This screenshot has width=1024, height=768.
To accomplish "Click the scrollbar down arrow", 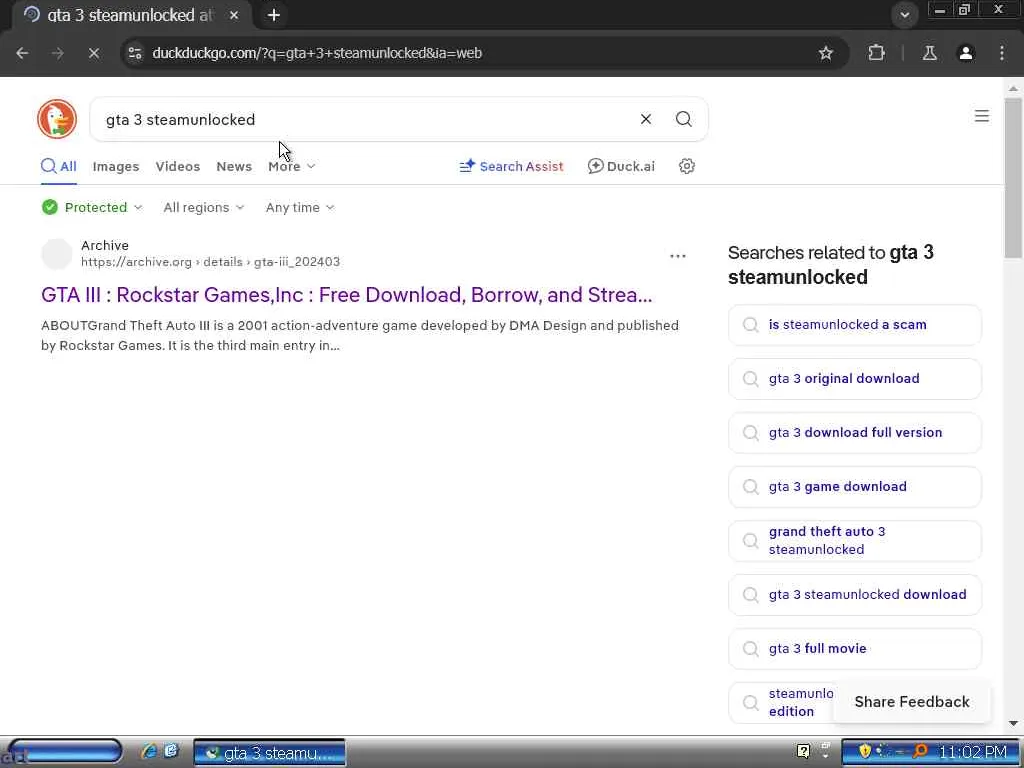I will 1013,724.
